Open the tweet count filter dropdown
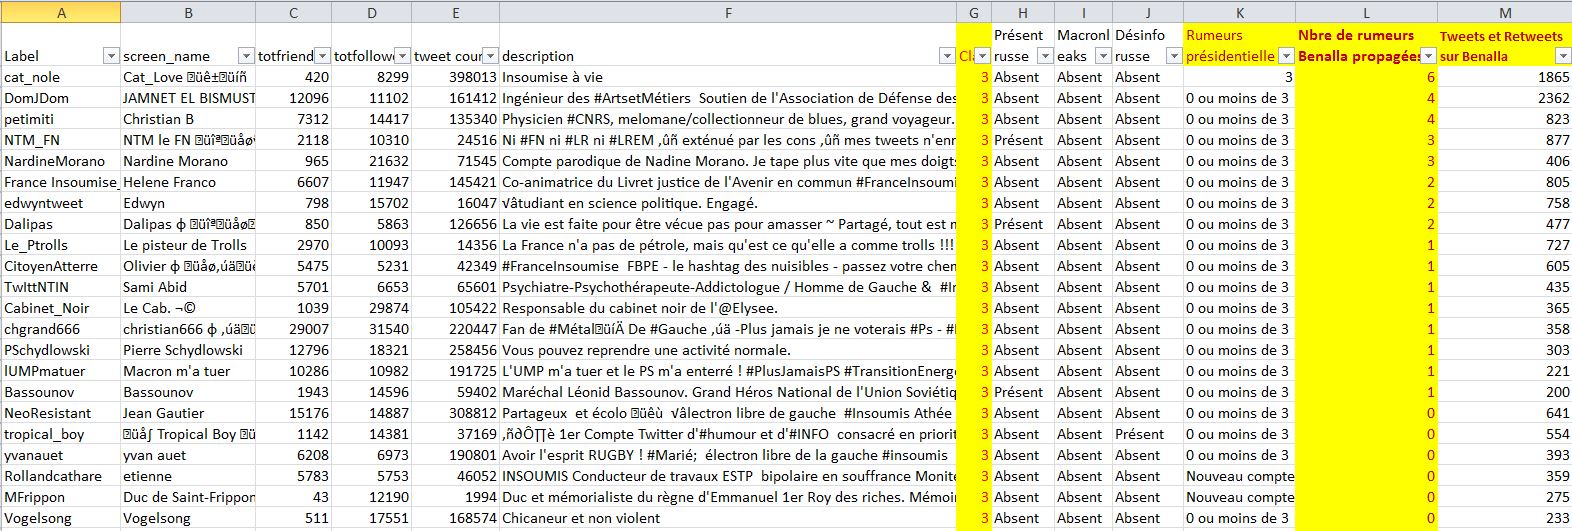This screenshot has width=1572, height=531. (489, 56)
